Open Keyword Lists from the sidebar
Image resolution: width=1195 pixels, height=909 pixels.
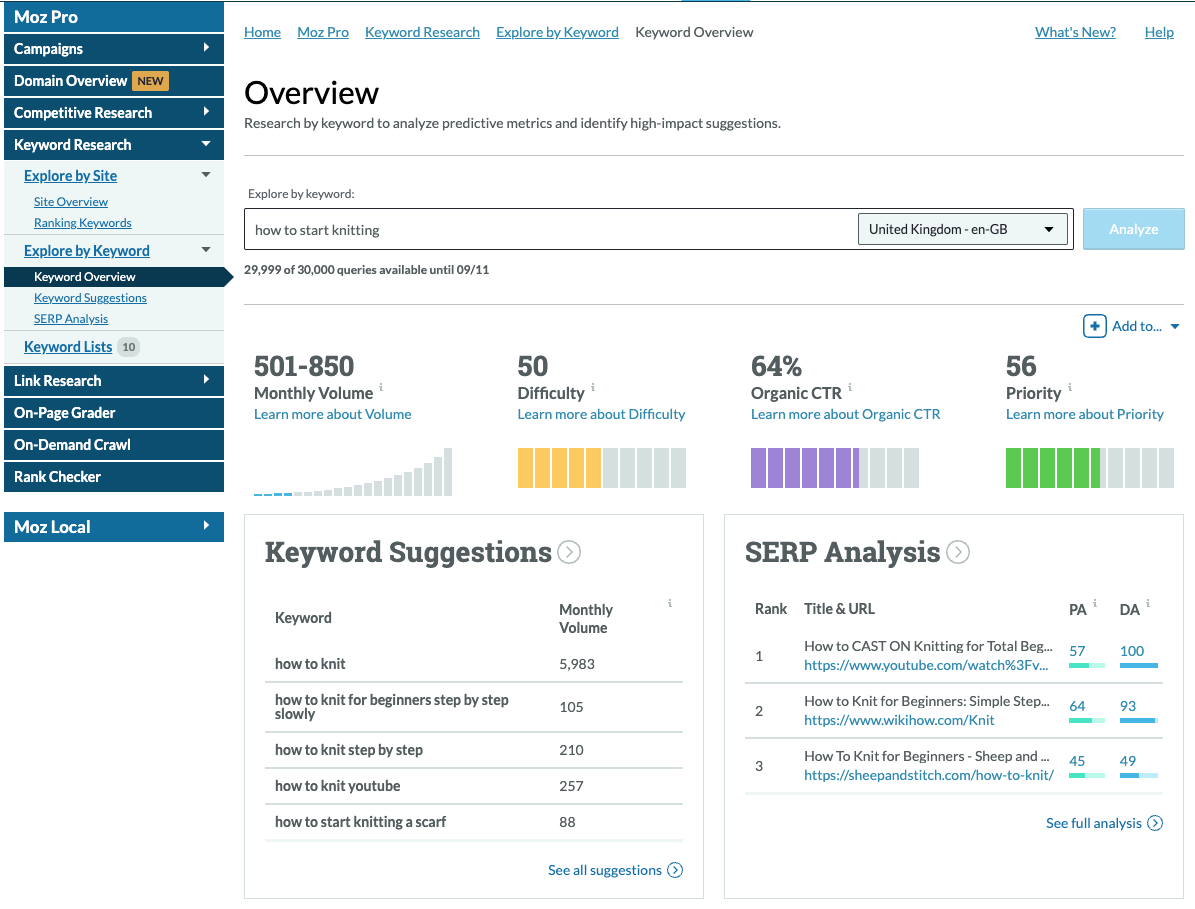tap(70, 346)
